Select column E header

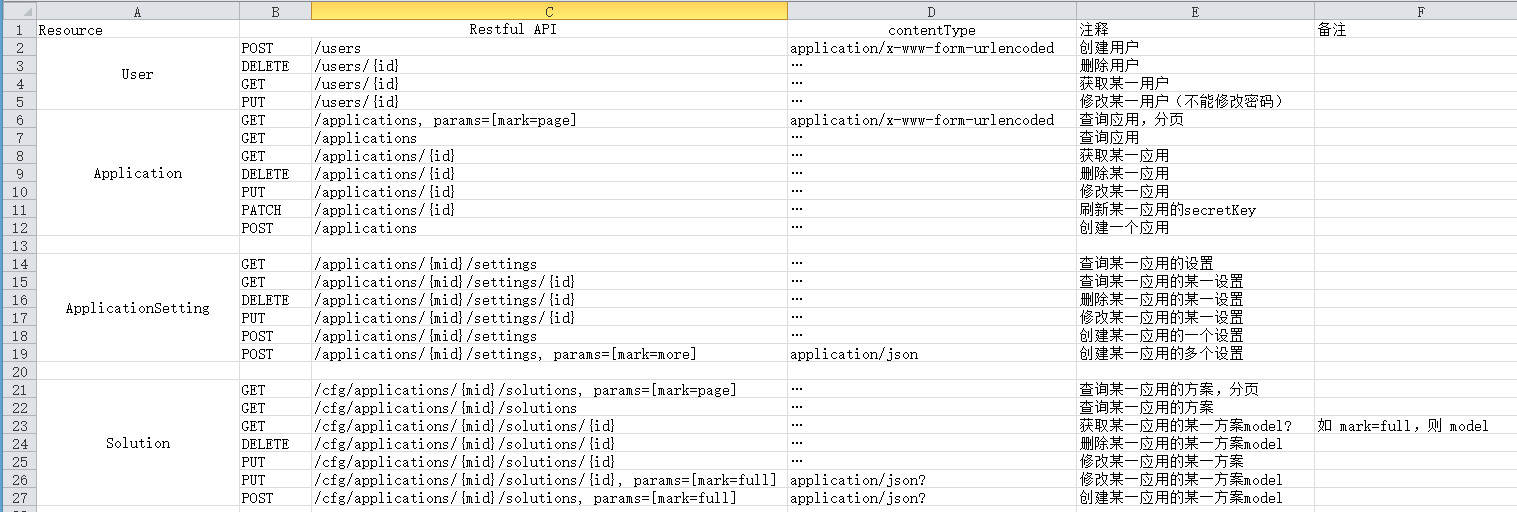1195,11
